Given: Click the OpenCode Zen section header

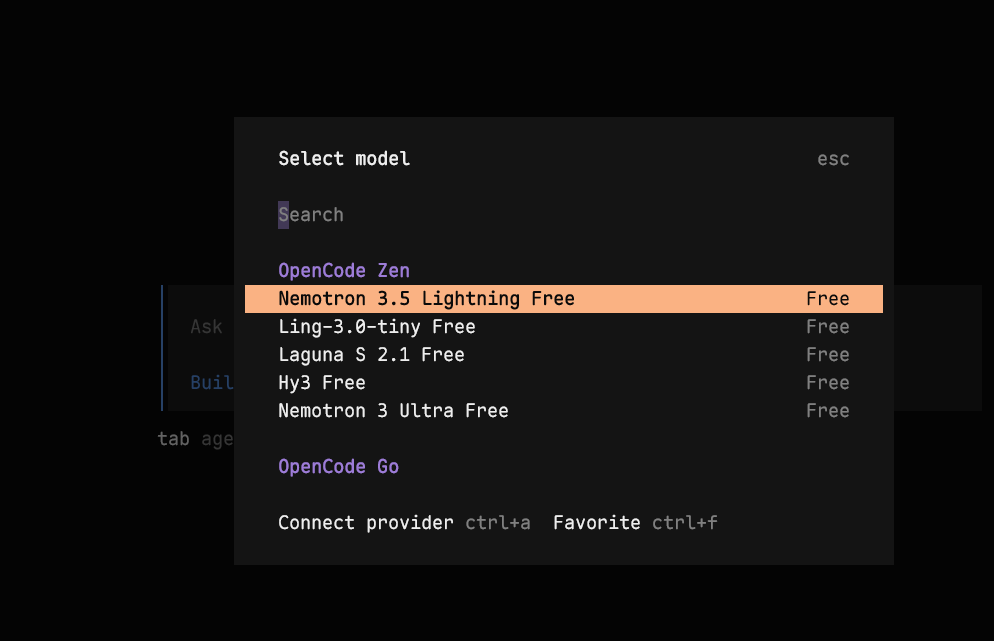Looking at the screenshot, I should pyautogui.click(x=344, y=271).
